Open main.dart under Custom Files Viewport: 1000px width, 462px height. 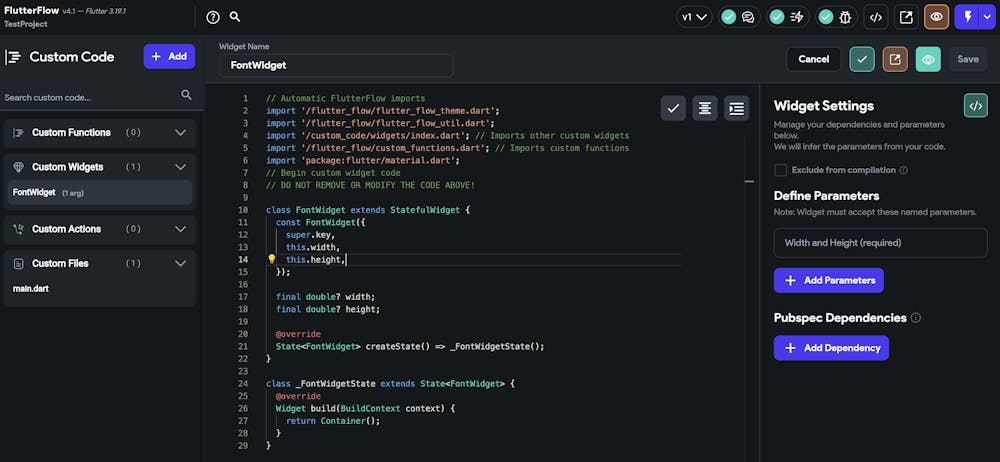[31, 288]
